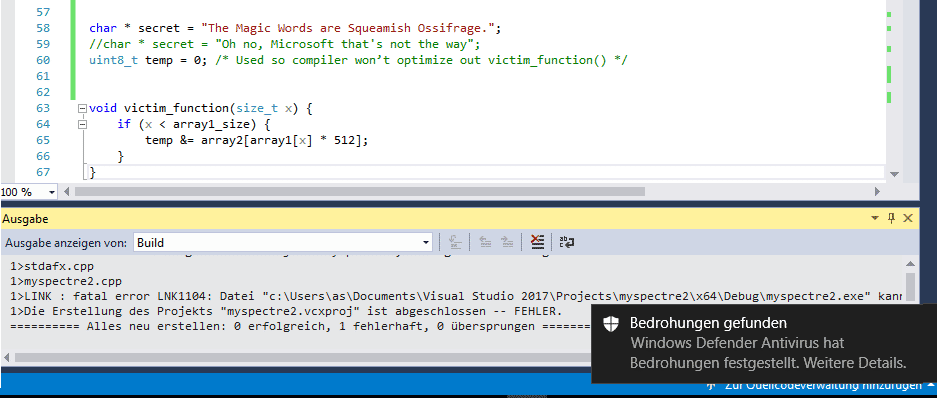Click 'temp &= array2[array1[x] * 512];' statement
Viewport: 937px width, 398px height.
point(257,141)
